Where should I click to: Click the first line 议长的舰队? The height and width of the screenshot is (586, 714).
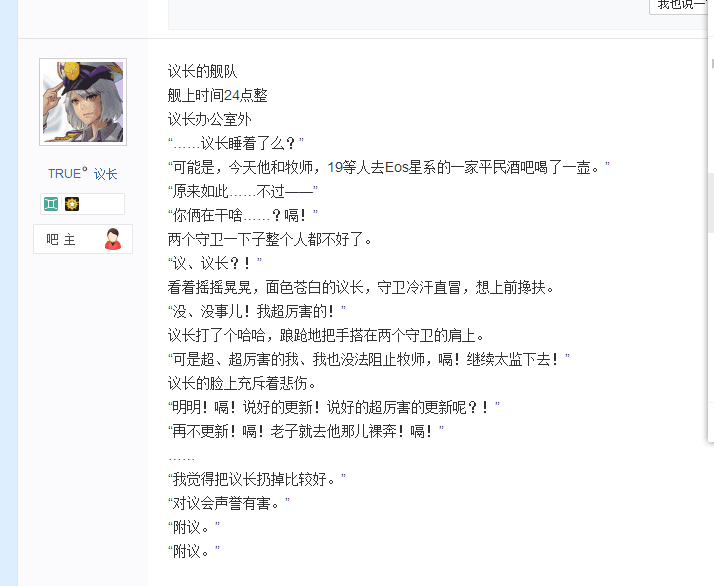(203, 71)
